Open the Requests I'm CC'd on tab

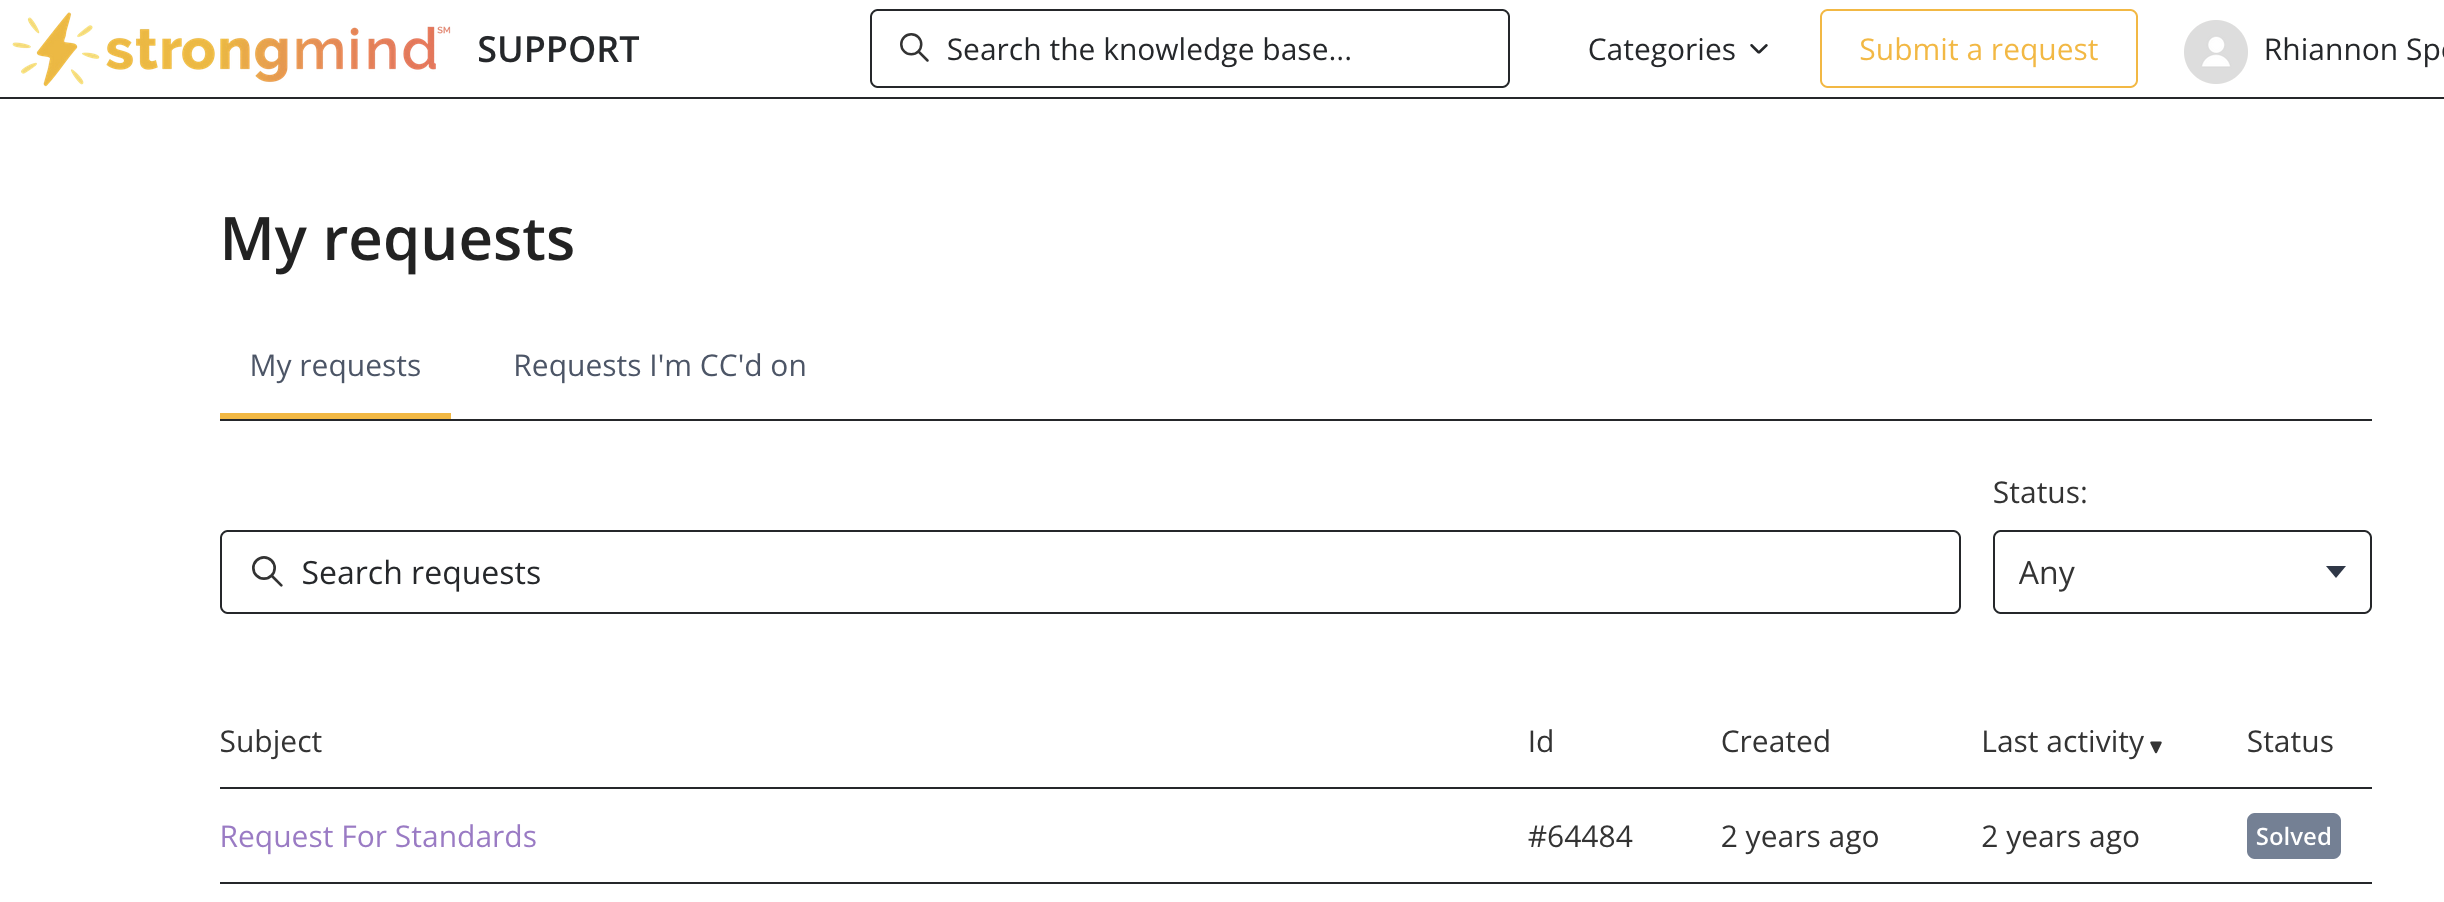tap(659, 366)
